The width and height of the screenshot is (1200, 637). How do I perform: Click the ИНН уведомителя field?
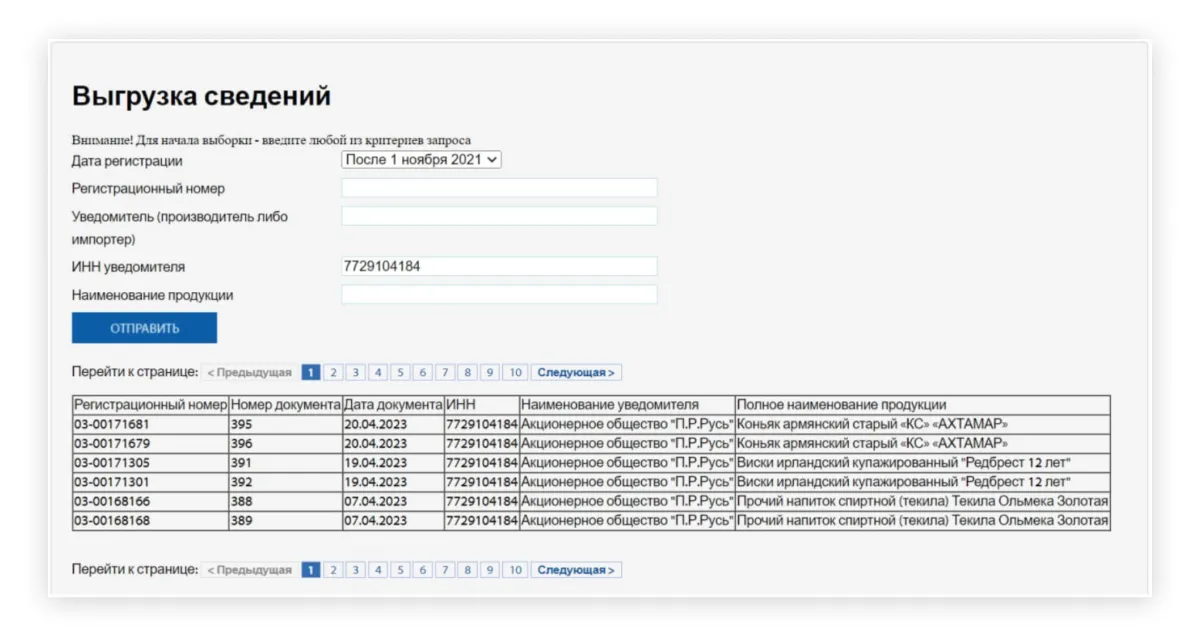point(499,266)
